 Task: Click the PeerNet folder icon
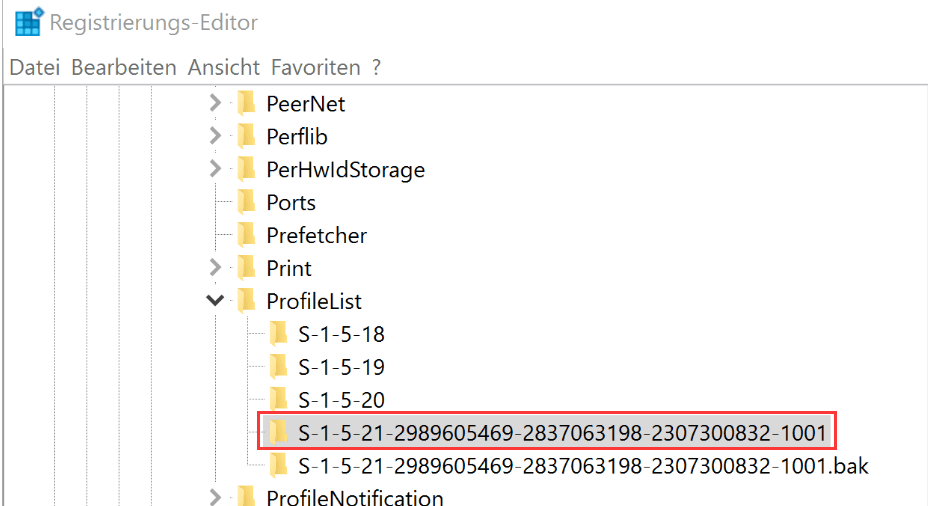click(245, 103)
